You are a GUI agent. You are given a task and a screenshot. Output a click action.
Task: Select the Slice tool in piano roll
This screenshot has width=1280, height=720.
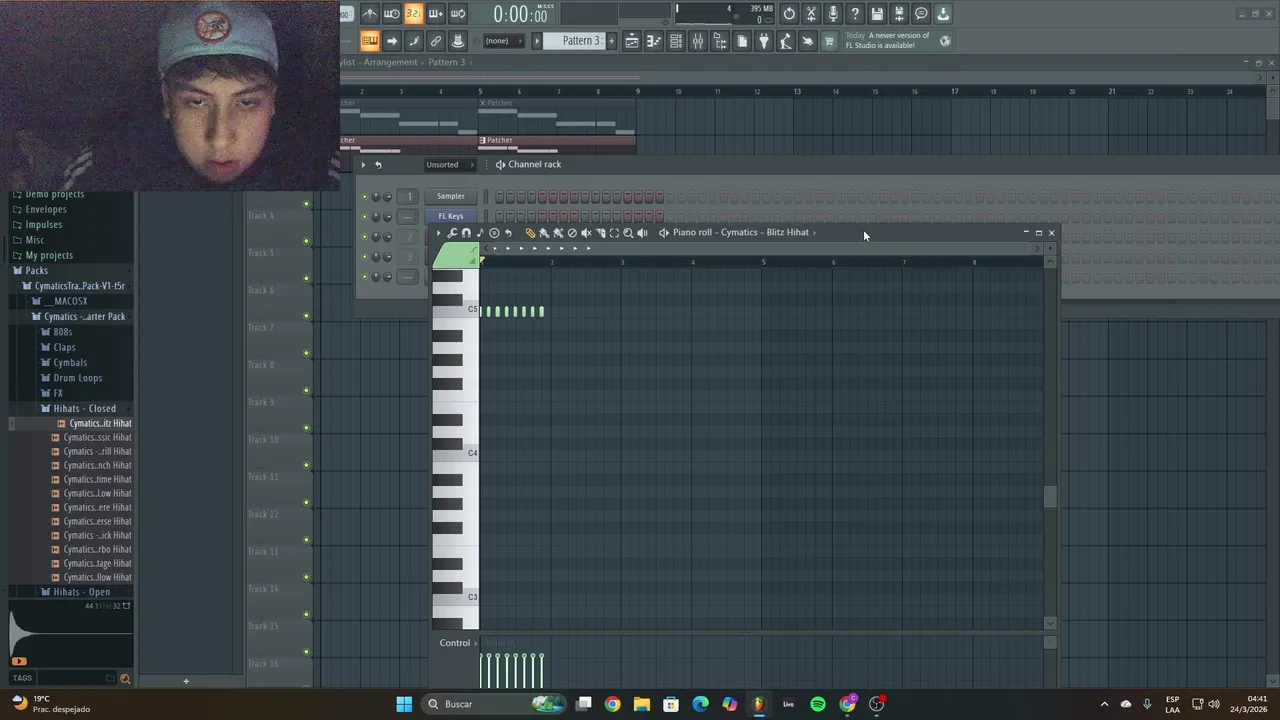coord(600,233)
